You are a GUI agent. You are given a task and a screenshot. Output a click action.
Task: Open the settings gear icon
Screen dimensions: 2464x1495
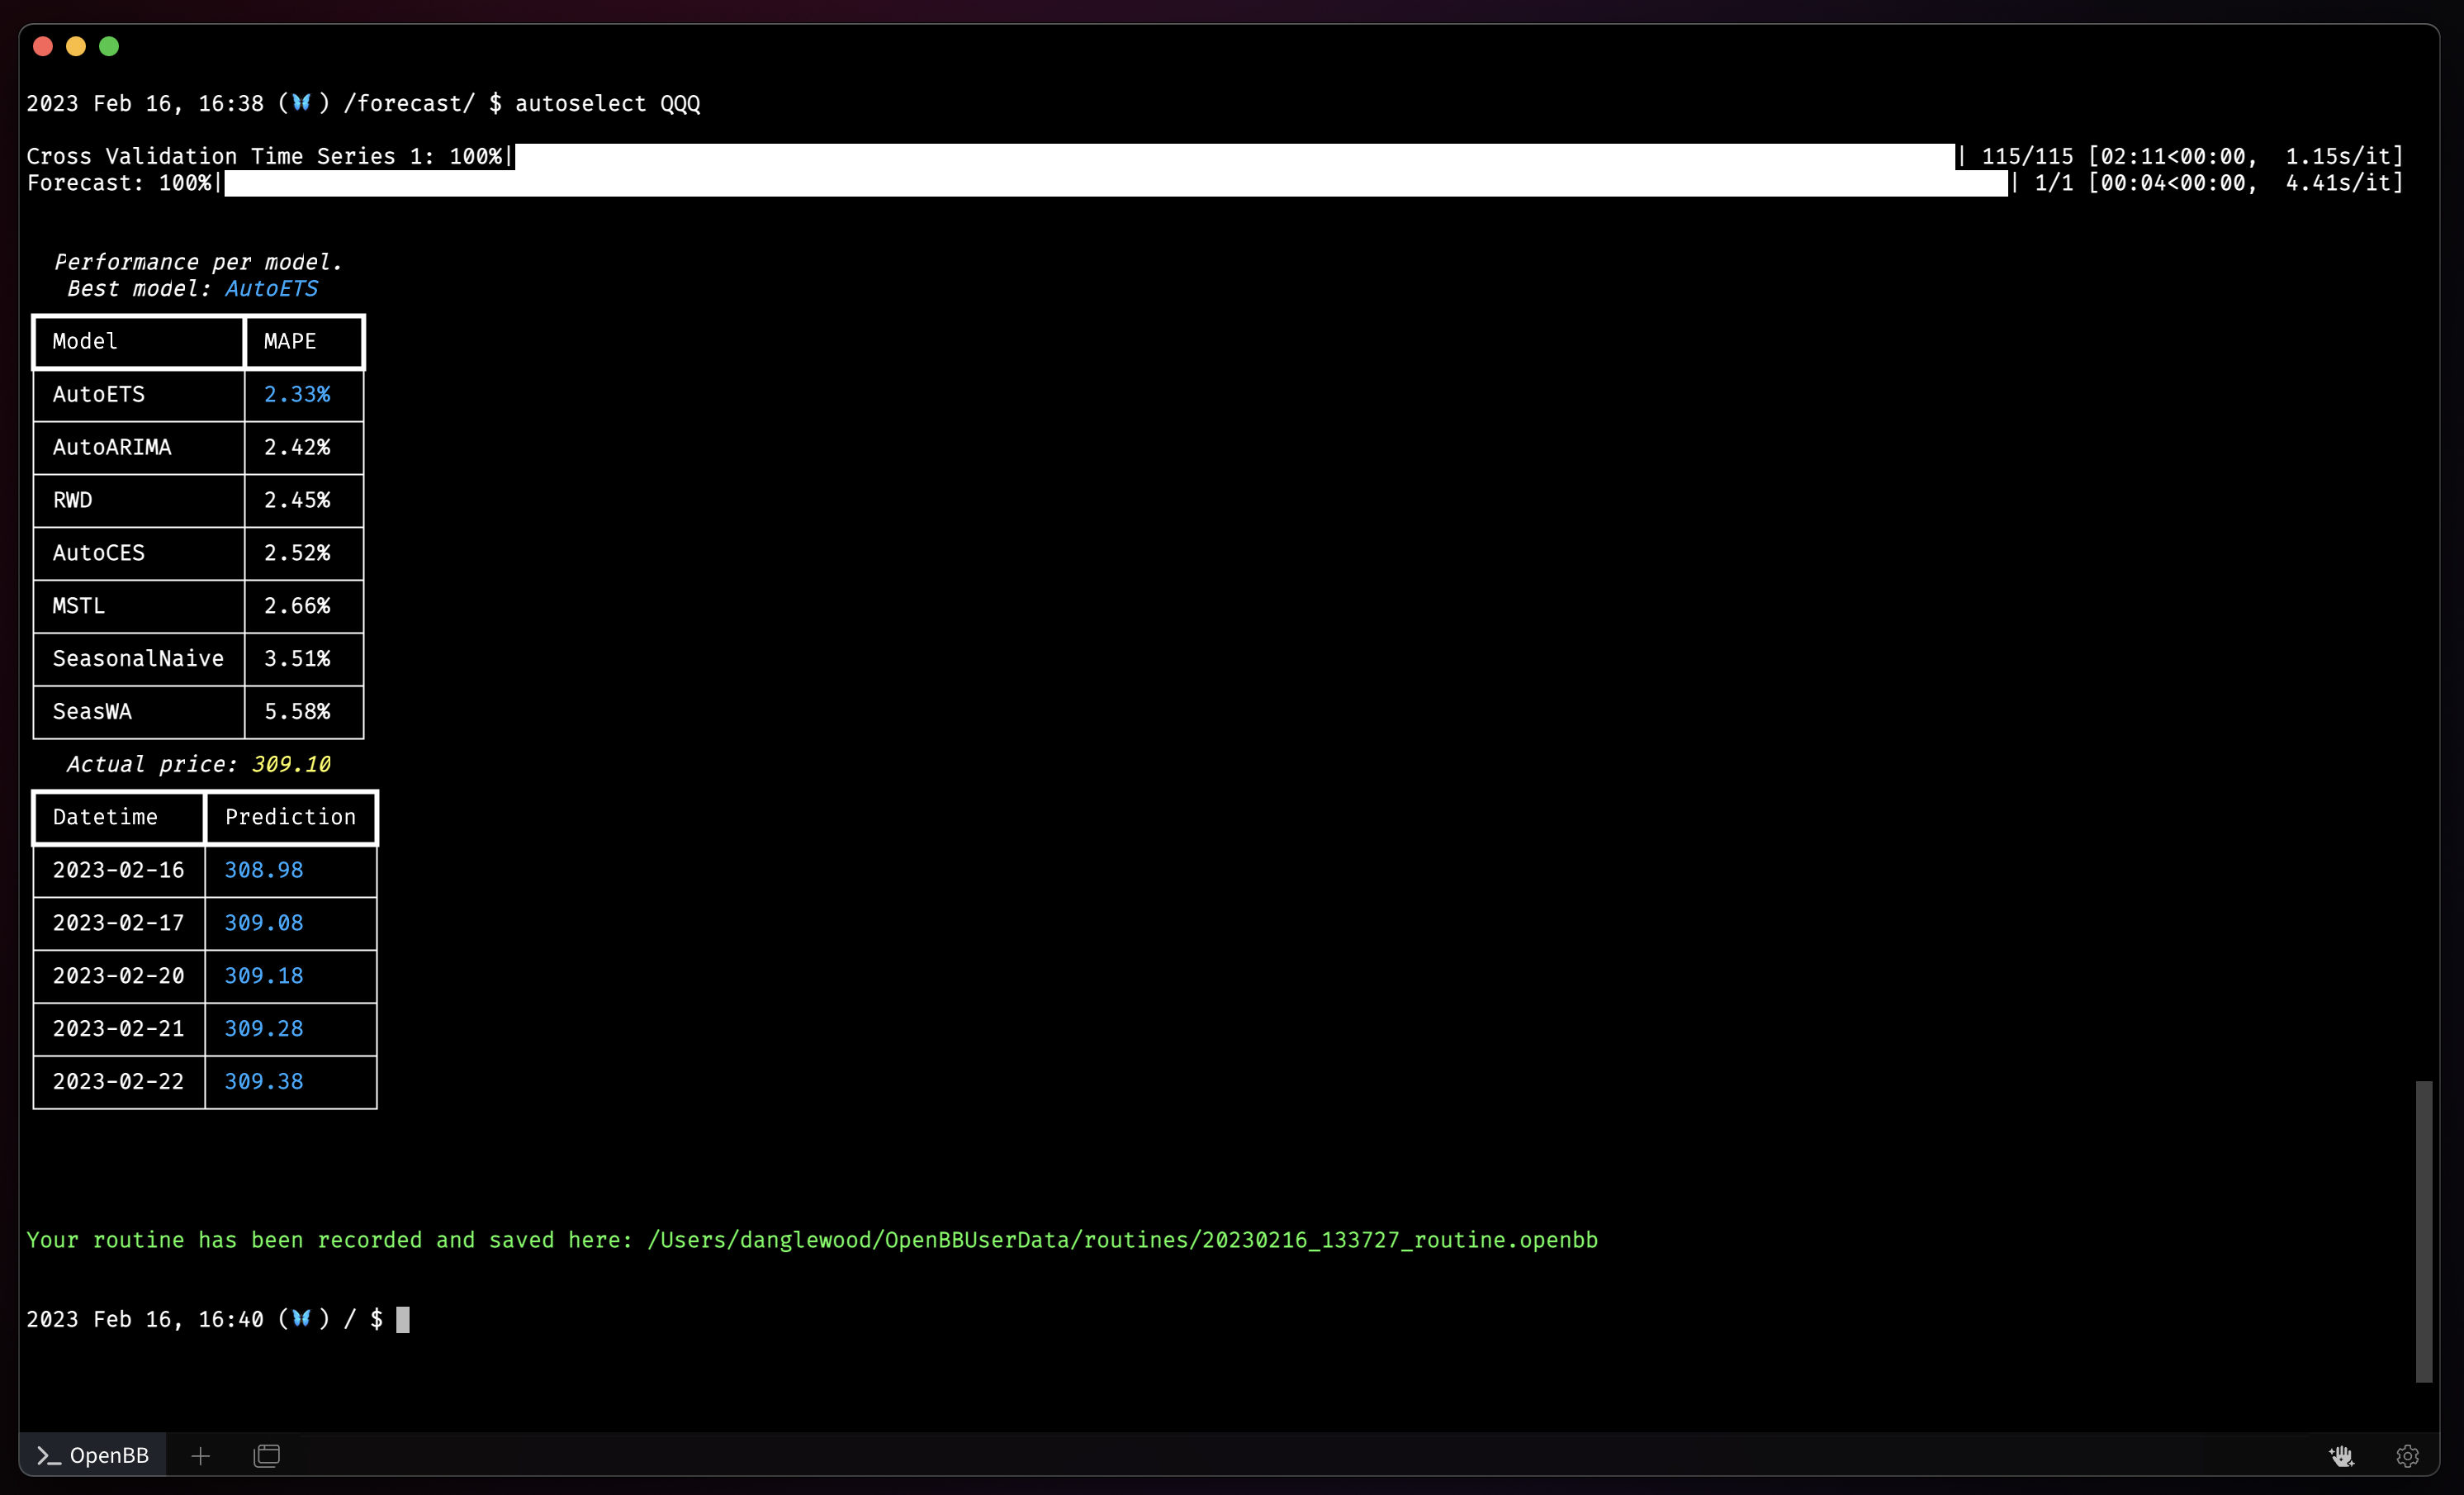tap(2407, 1456)
